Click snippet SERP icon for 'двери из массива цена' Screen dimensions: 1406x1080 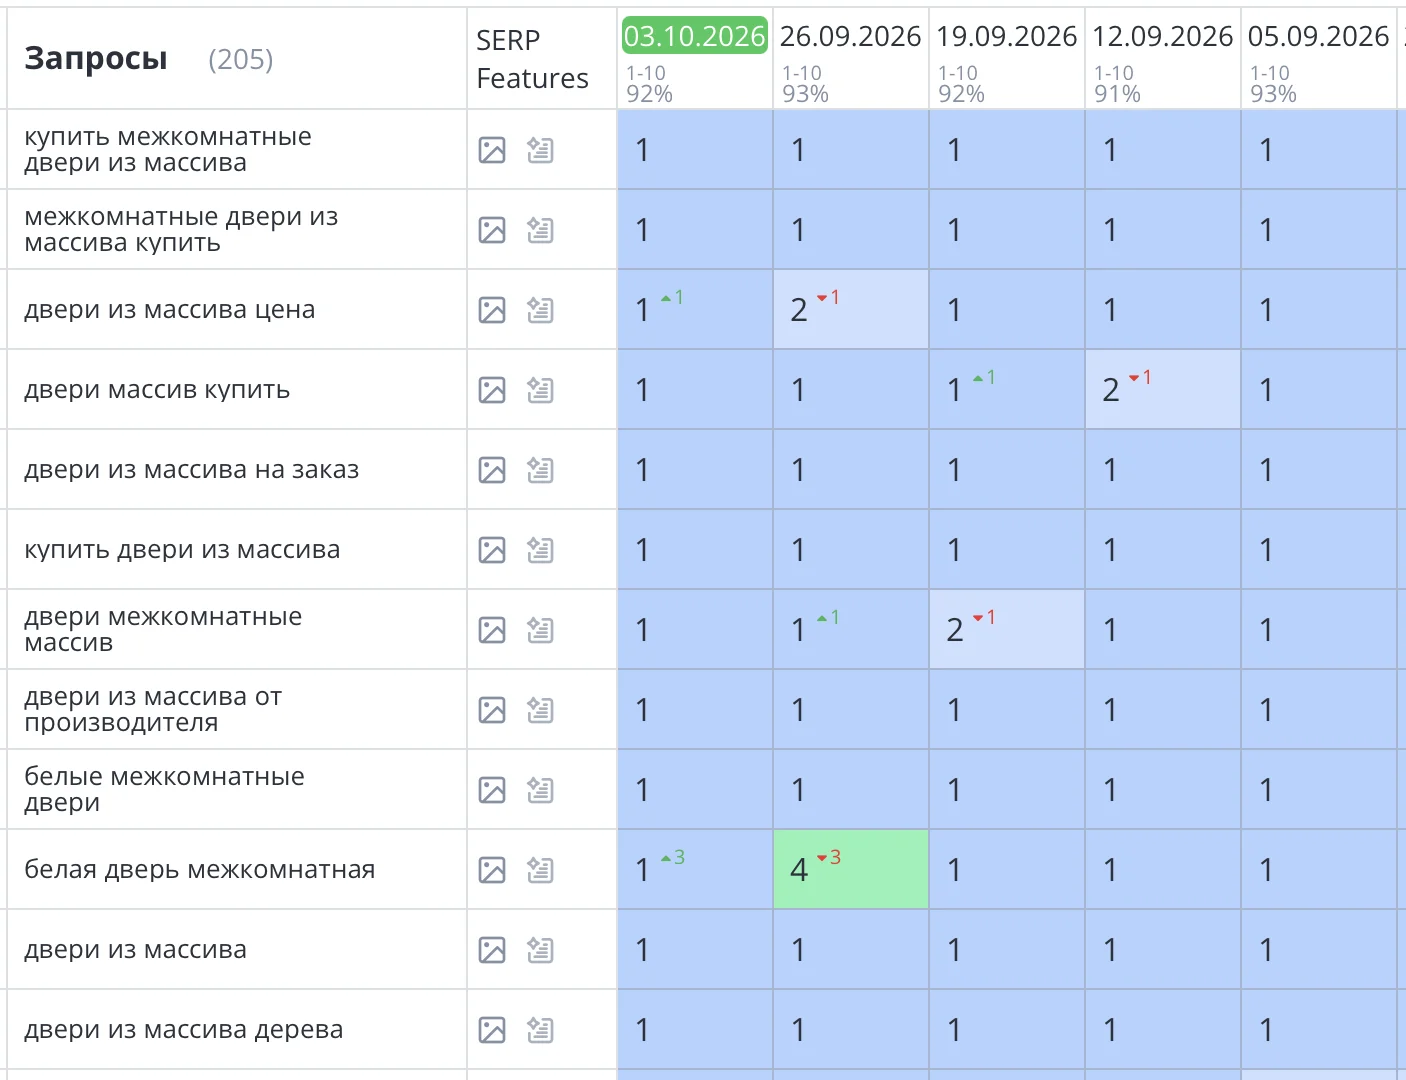[x=540, y=310]
